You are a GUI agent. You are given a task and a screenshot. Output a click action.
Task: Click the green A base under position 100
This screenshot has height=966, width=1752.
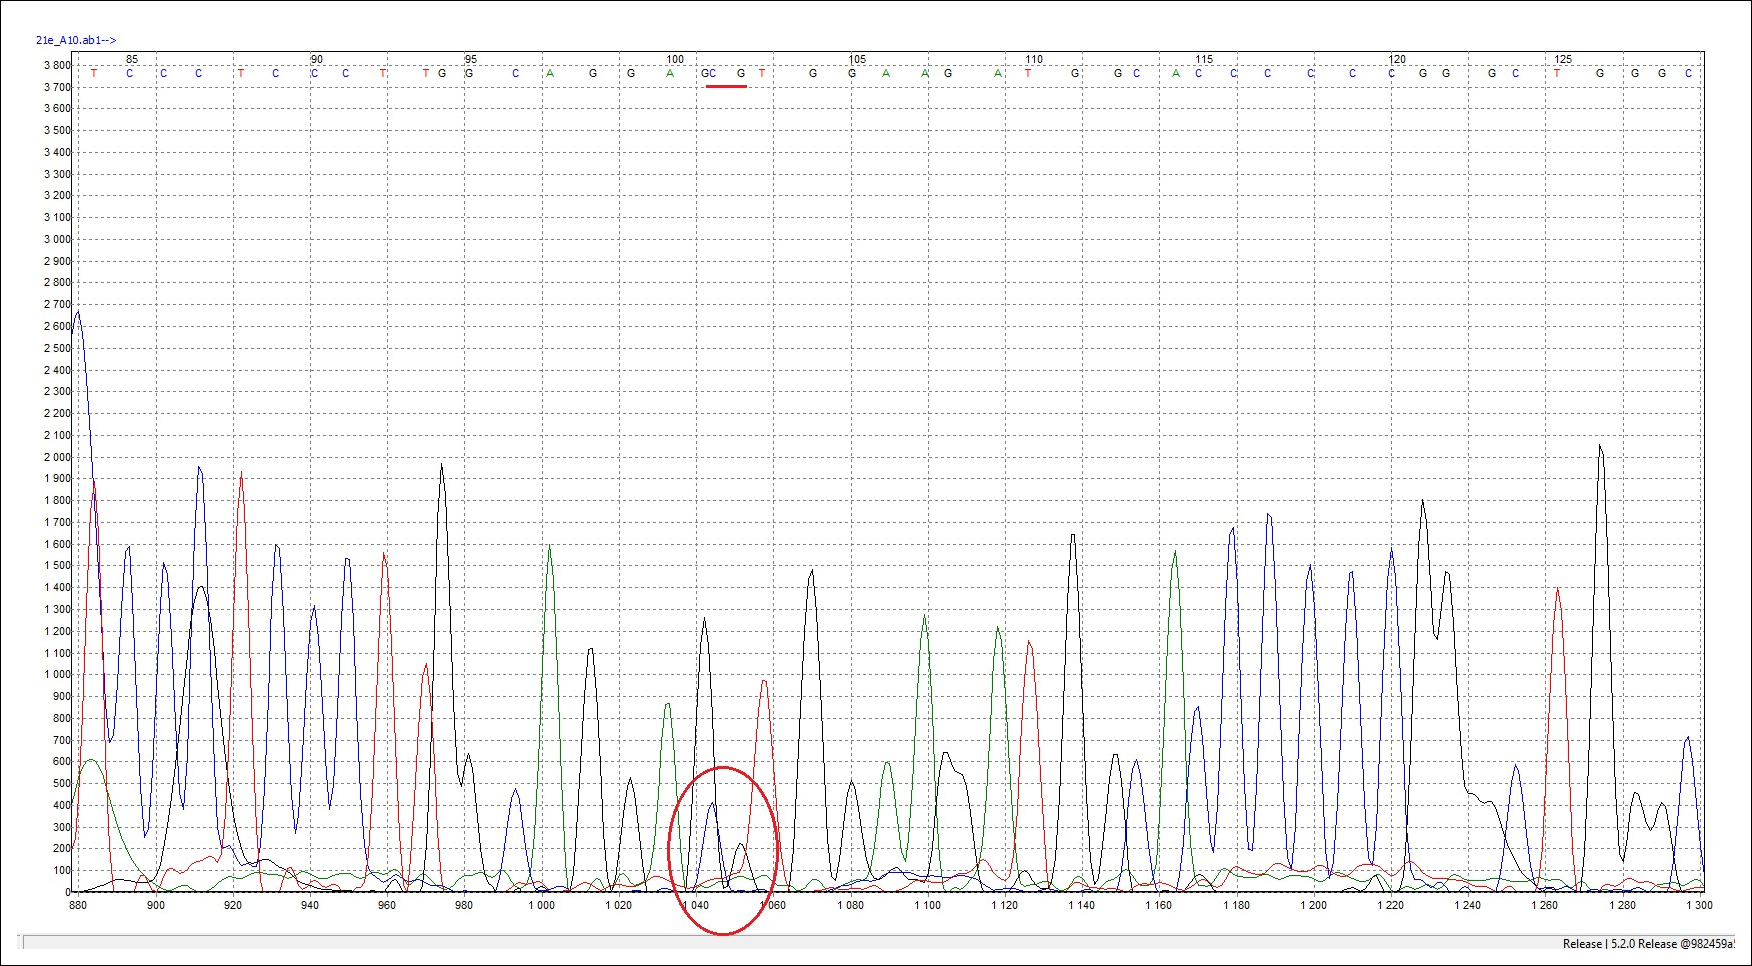pos(670,73)
